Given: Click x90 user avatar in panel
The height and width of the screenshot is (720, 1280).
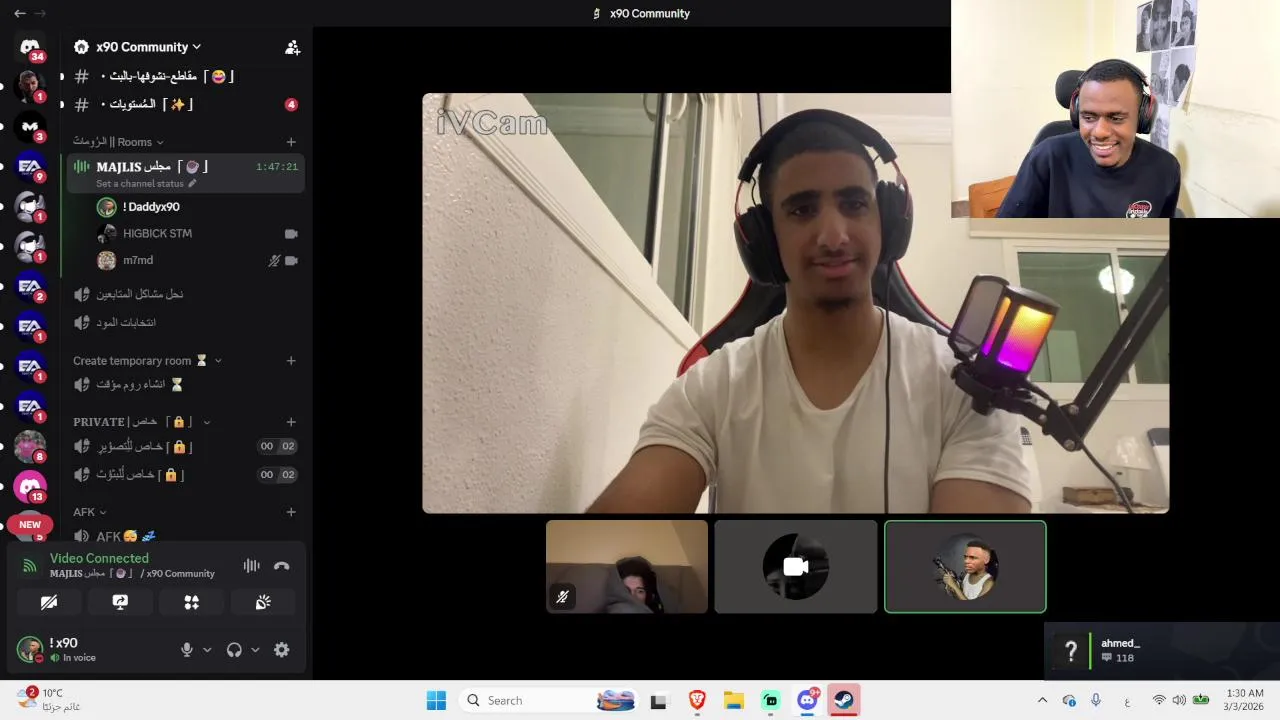Looking at the screenshot, I should click(x=30, y=649).
